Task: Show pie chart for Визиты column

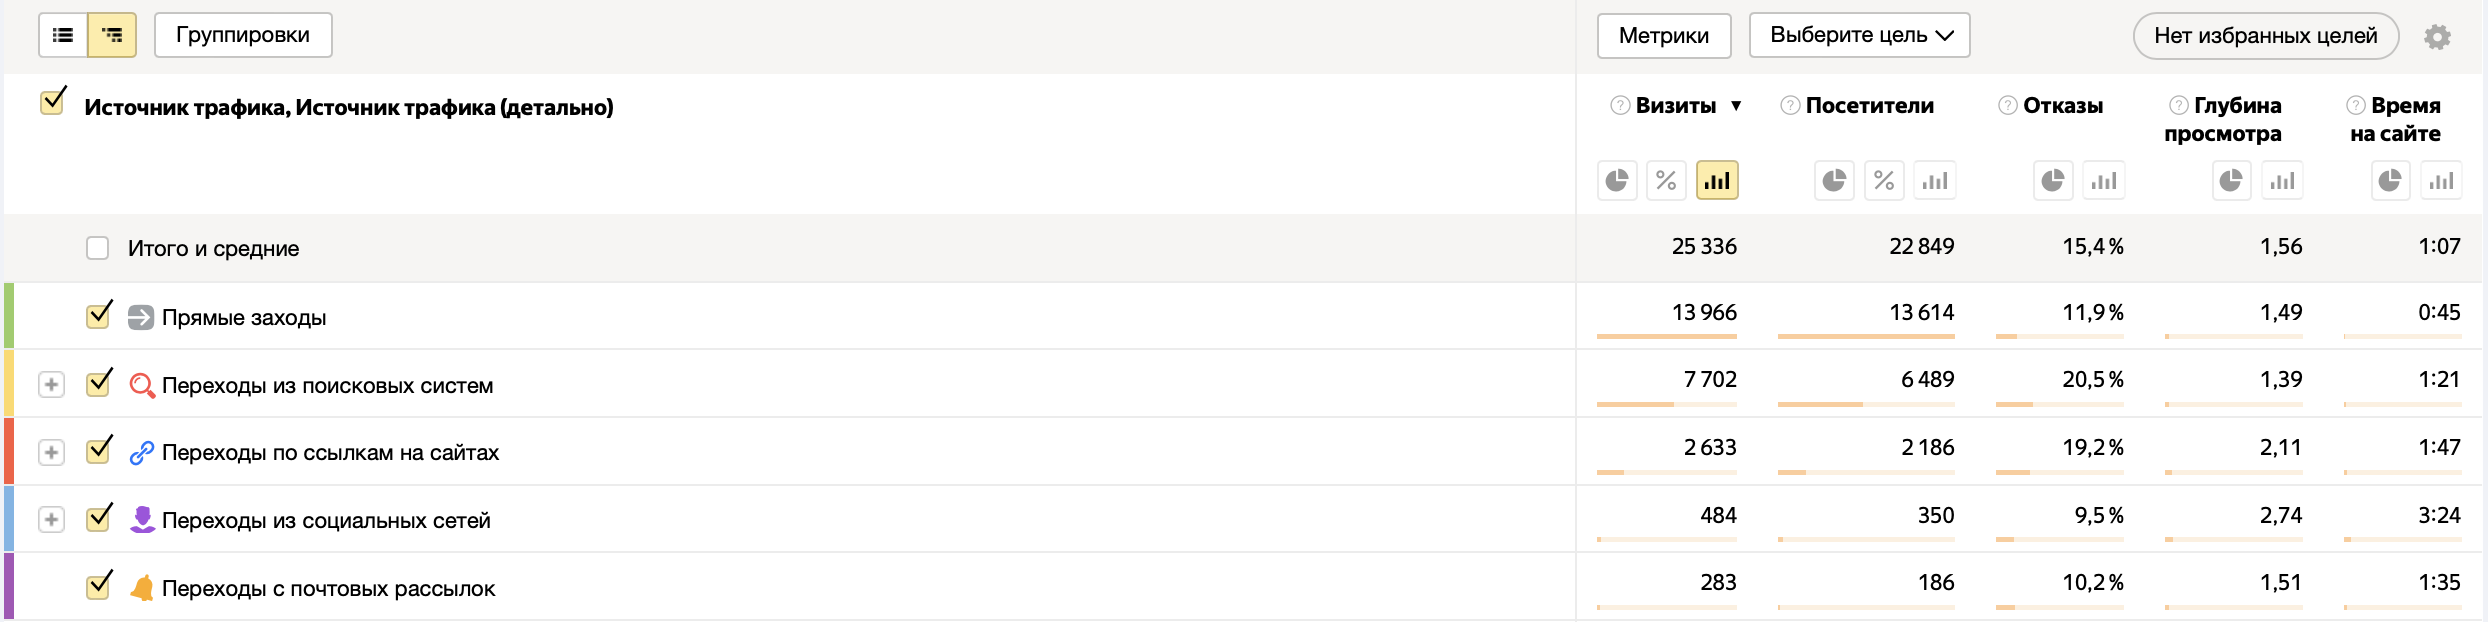Action: (x=1617, y=181)
